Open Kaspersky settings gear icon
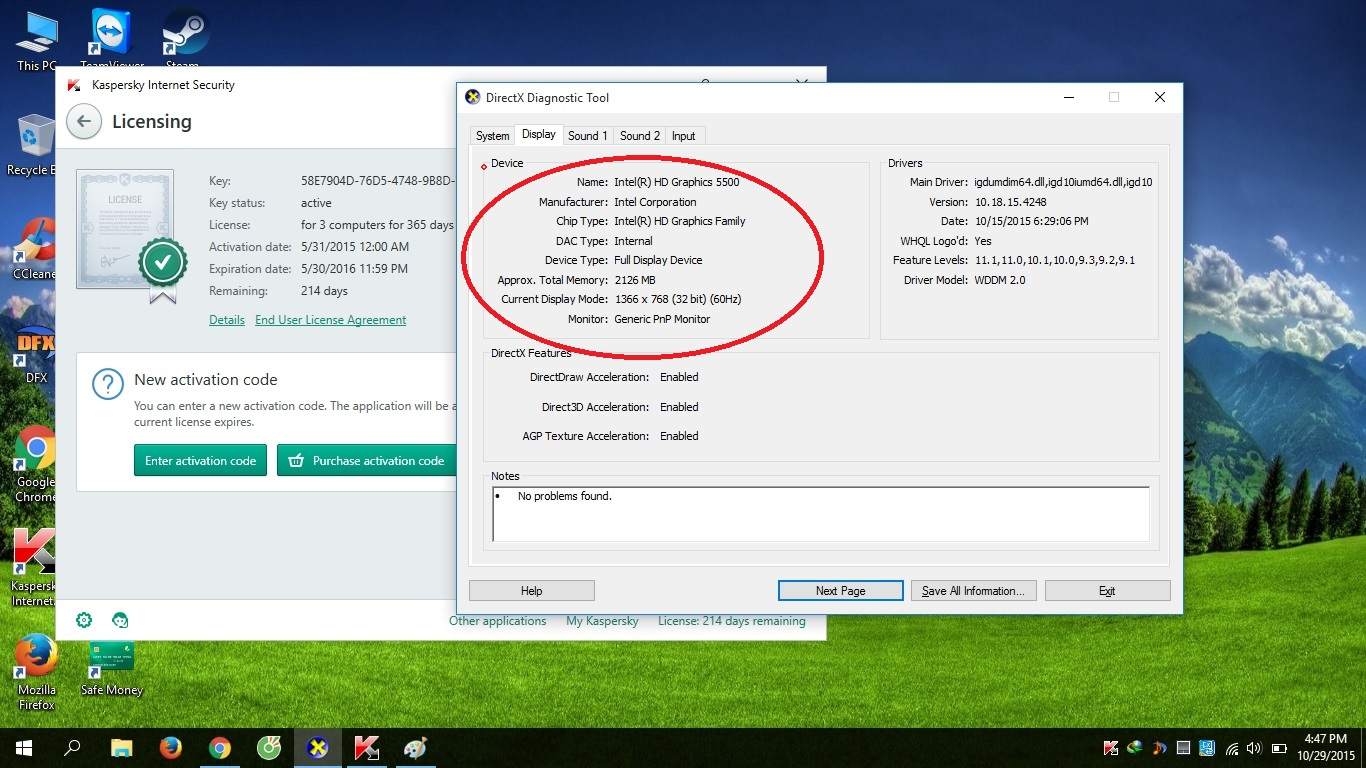 point(84,620)
